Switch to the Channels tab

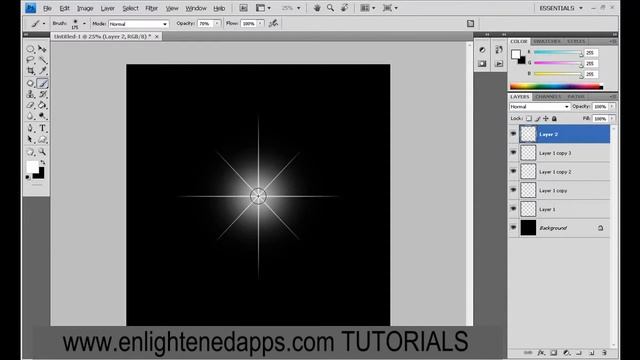pos(548,97)
